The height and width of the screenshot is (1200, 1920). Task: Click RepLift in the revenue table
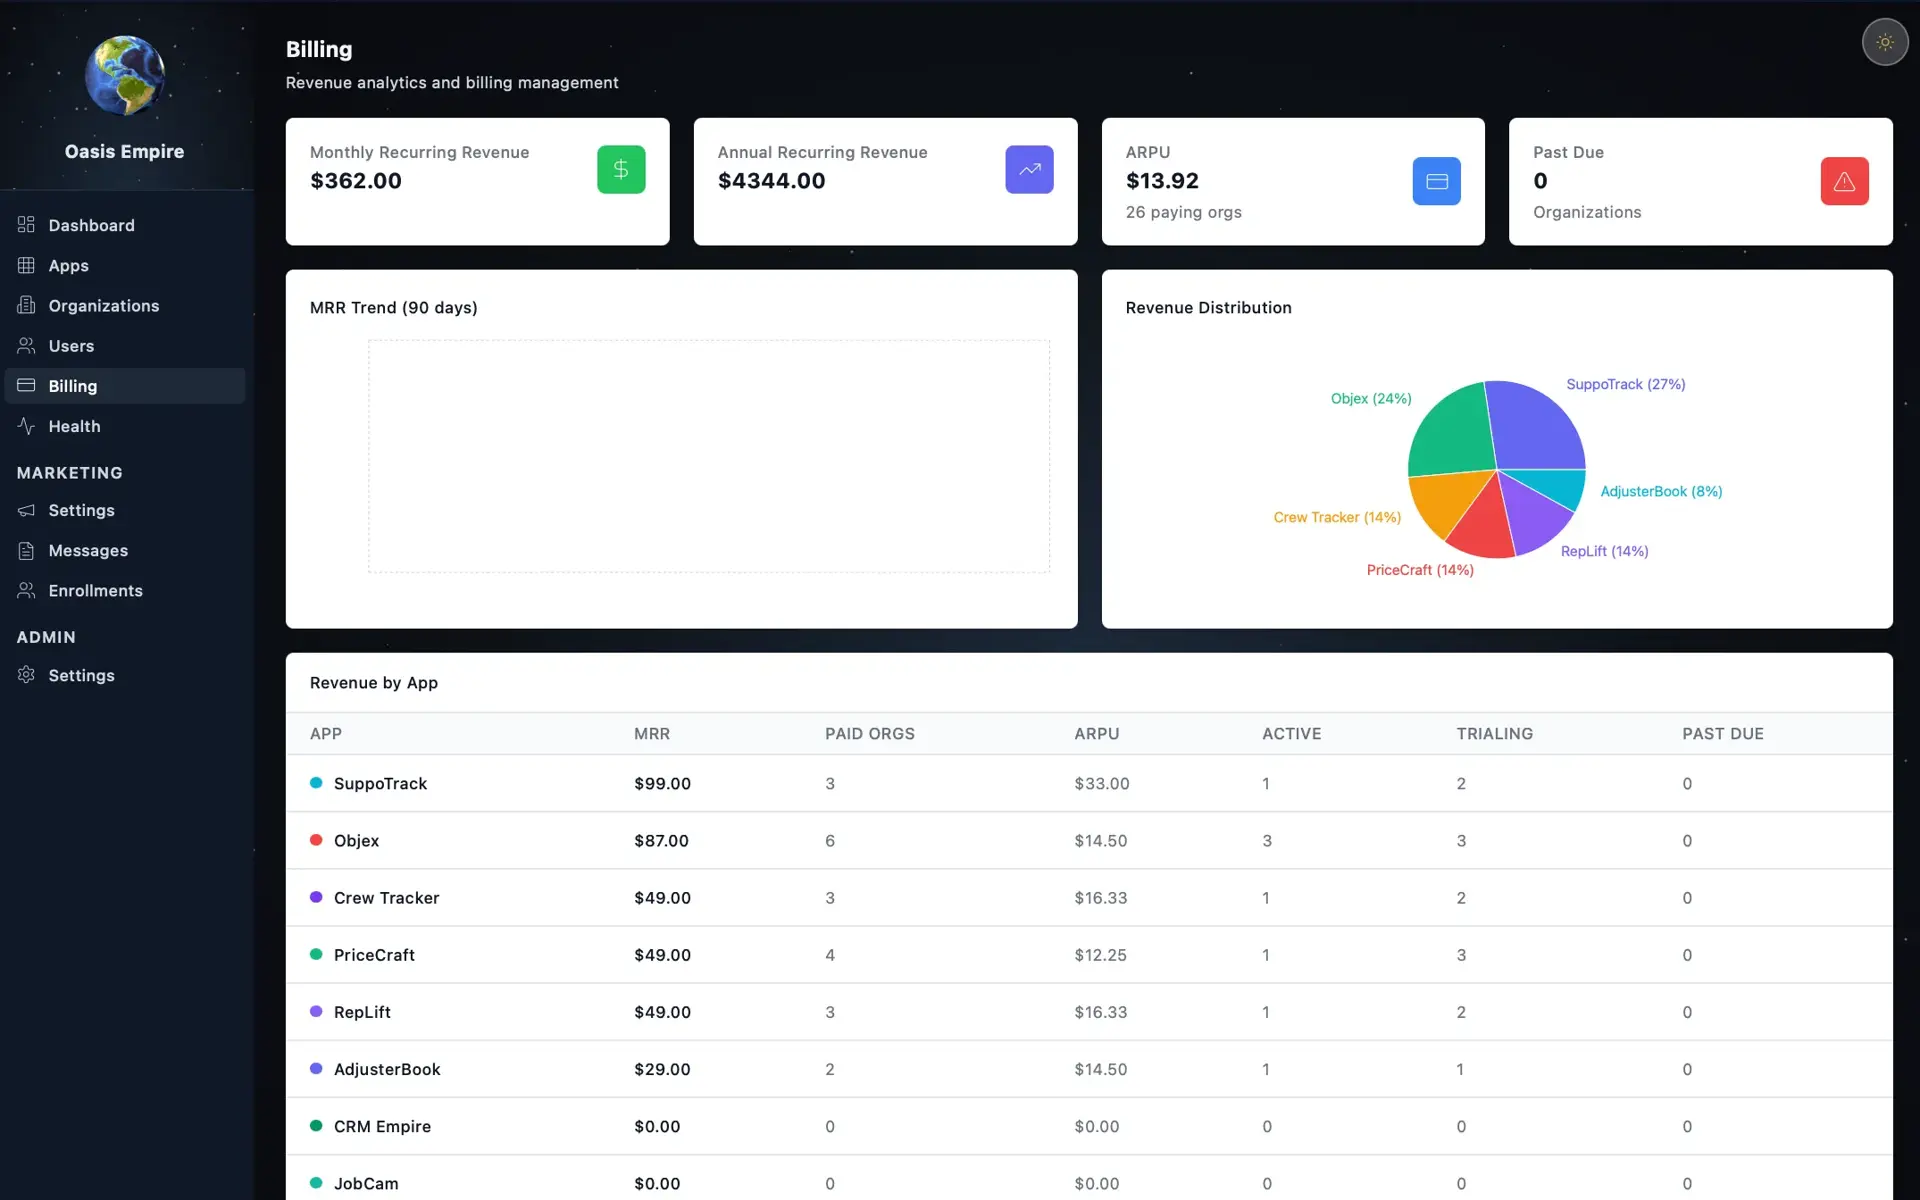[362, 1012]
